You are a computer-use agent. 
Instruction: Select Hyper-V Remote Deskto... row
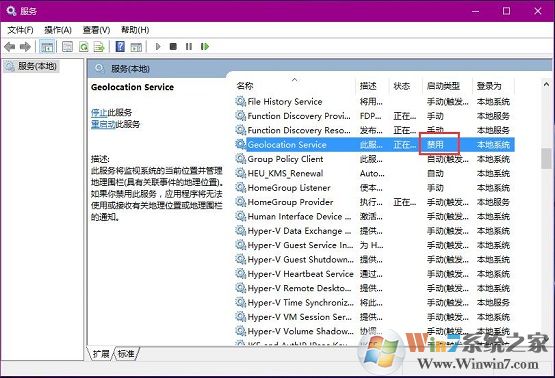[374, 288]
